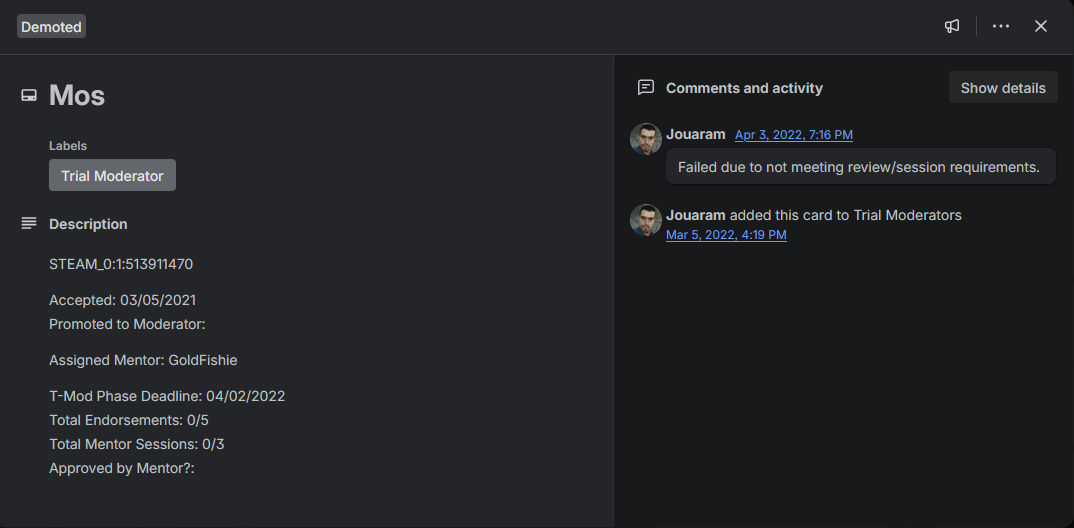Click the card title Mos to edit
This screenshot has width=1074, height=528.
[77, 96]
